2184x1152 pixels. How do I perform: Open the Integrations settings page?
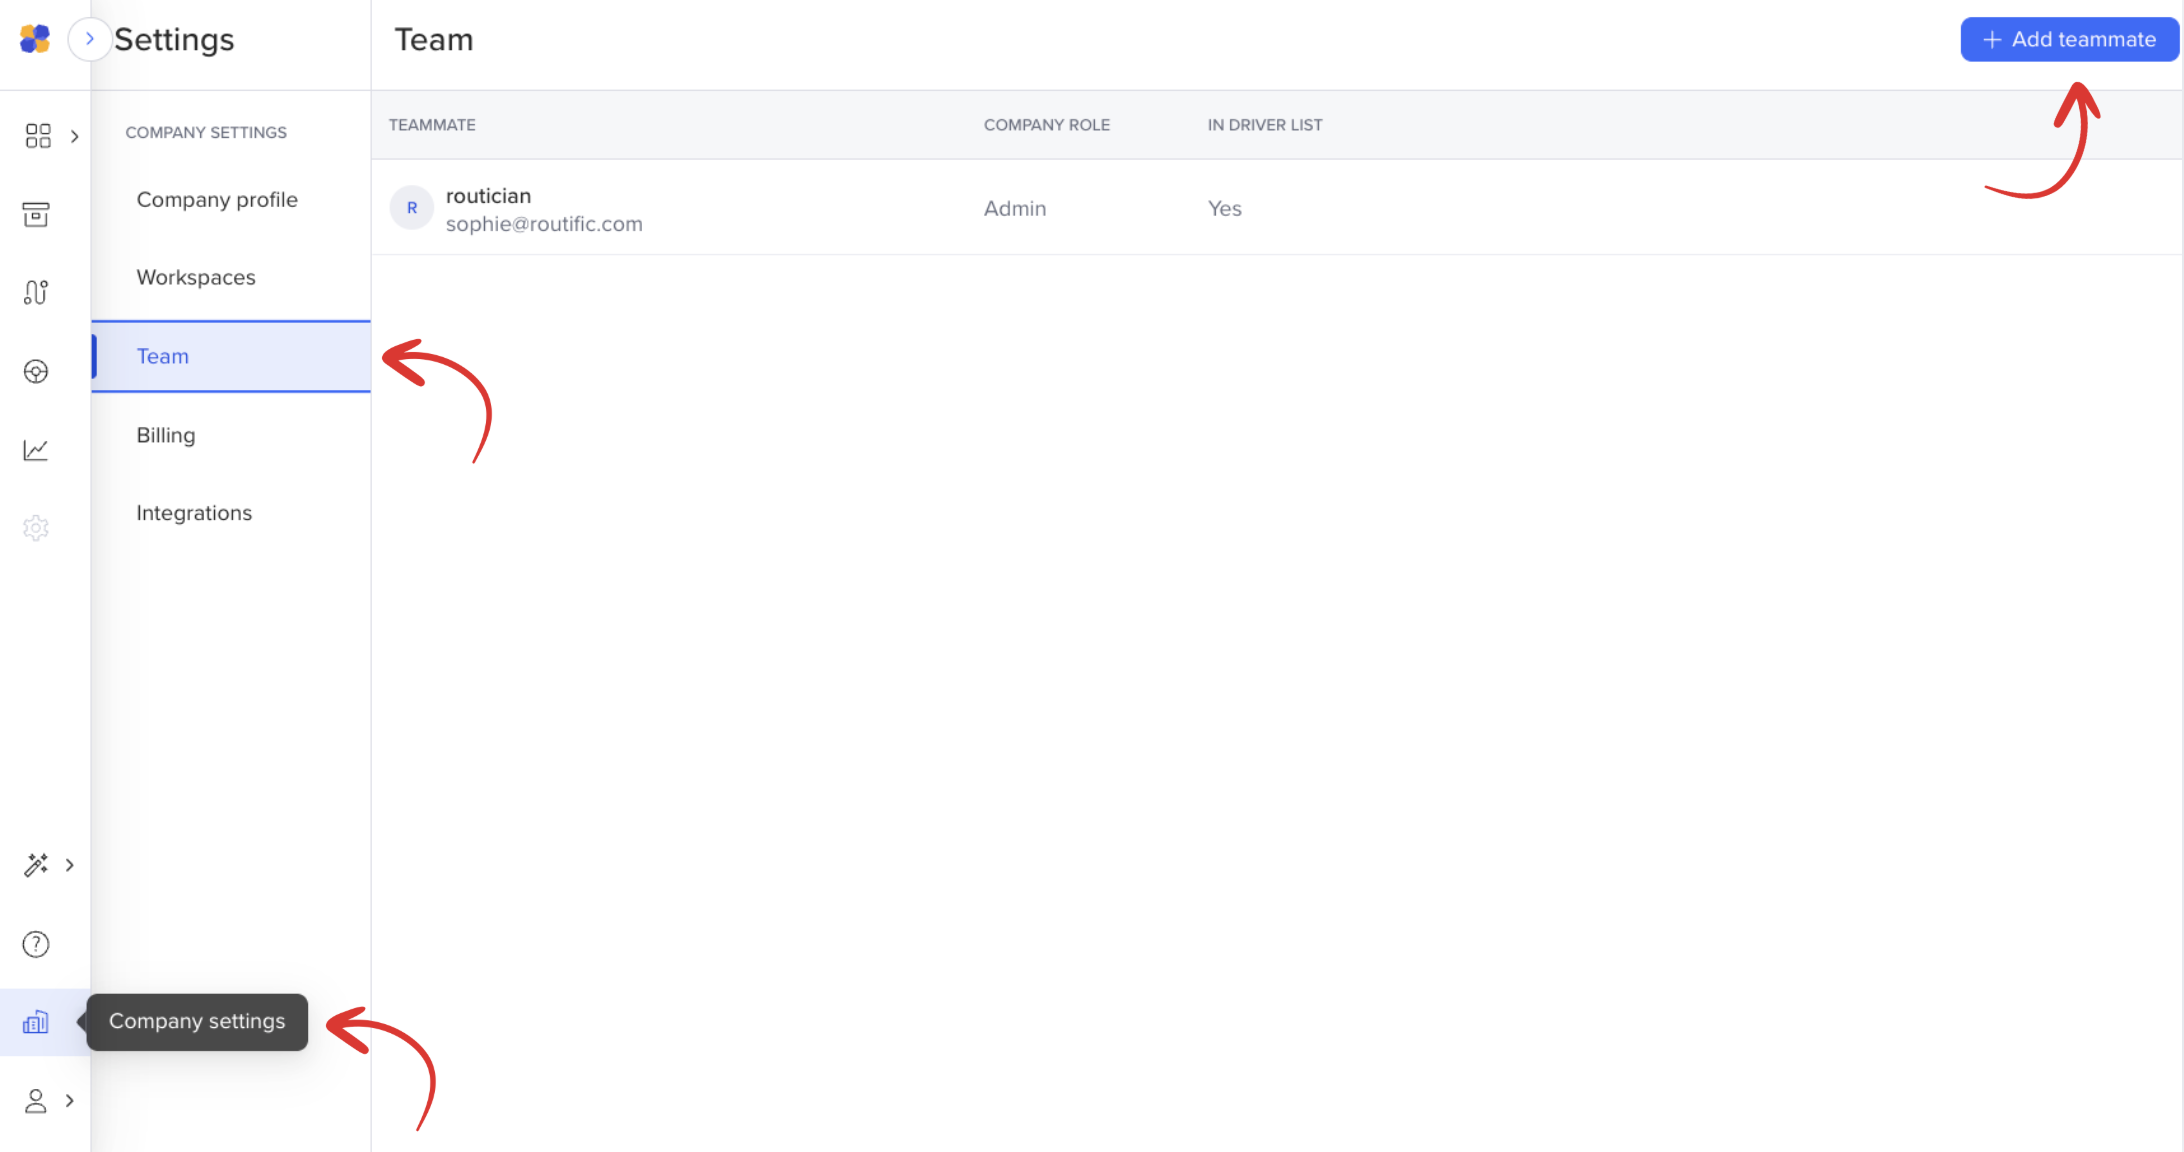pos(194,513)
